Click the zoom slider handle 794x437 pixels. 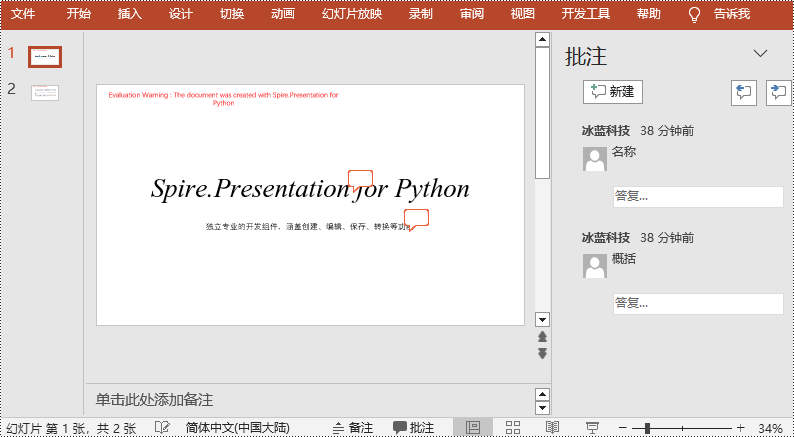(647, 428)
